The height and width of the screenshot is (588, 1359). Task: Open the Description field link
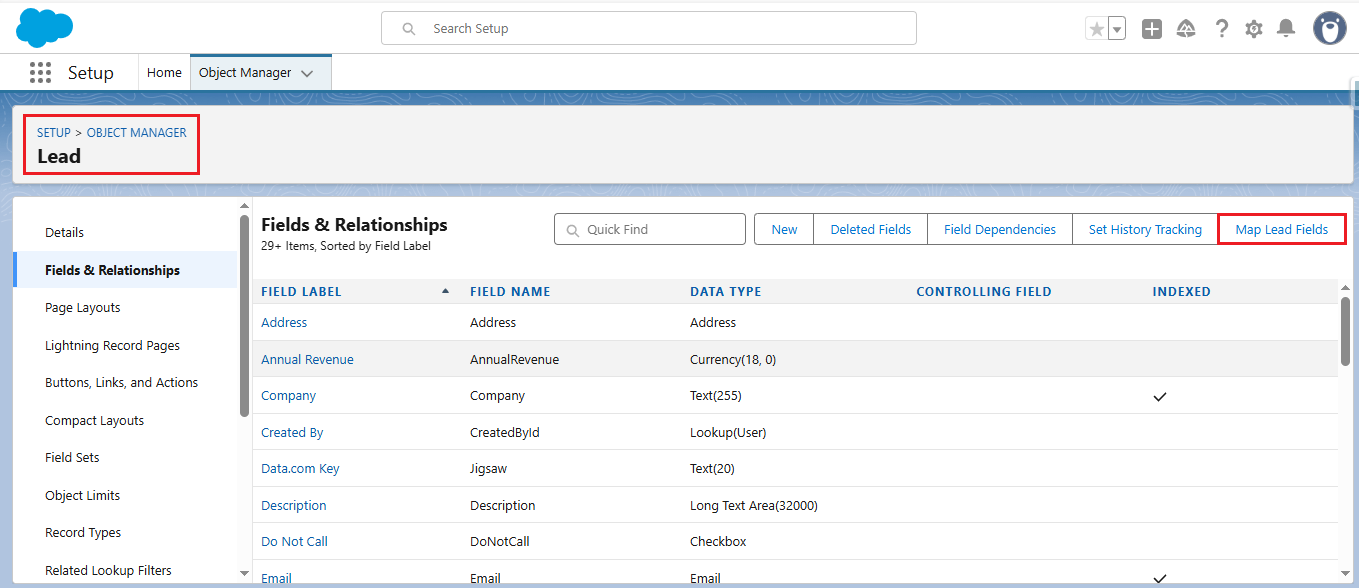293,505
